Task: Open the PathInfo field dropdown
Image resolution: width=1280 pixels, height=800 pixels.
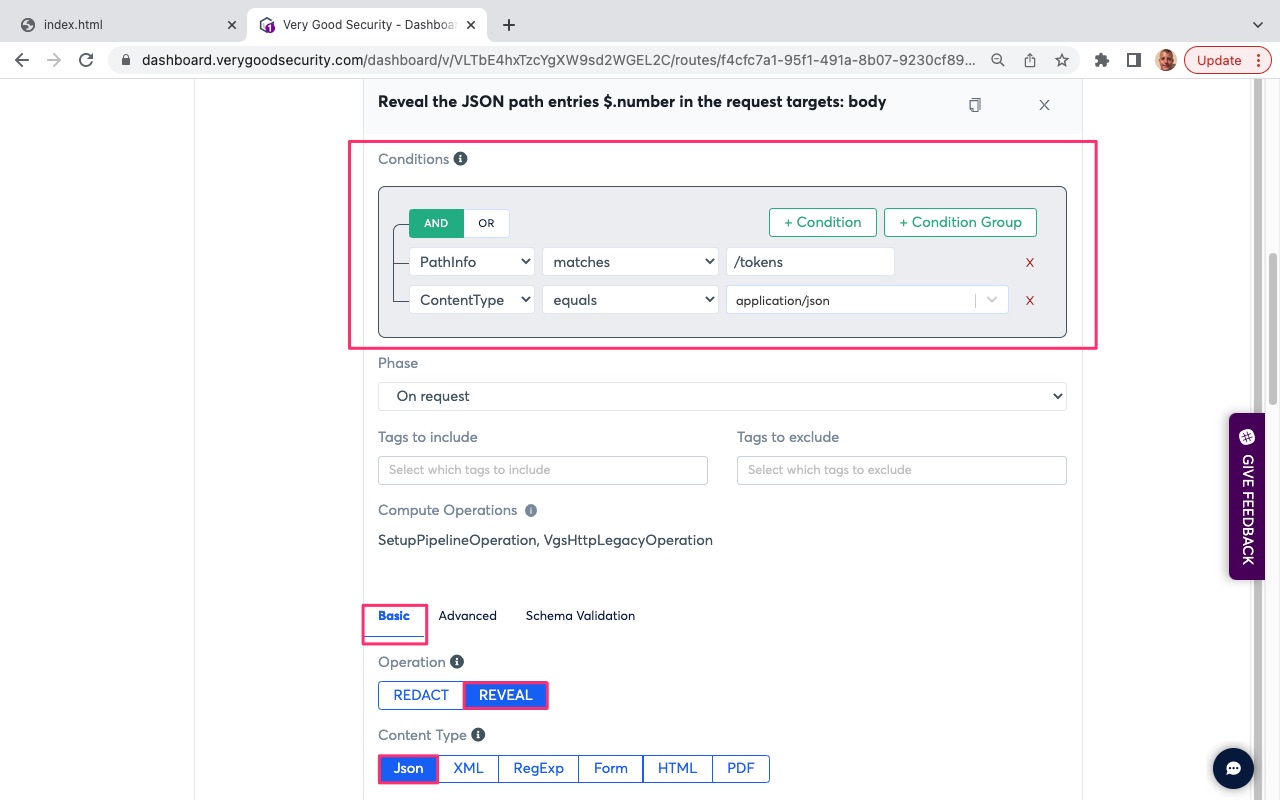Action: (472, 262)
